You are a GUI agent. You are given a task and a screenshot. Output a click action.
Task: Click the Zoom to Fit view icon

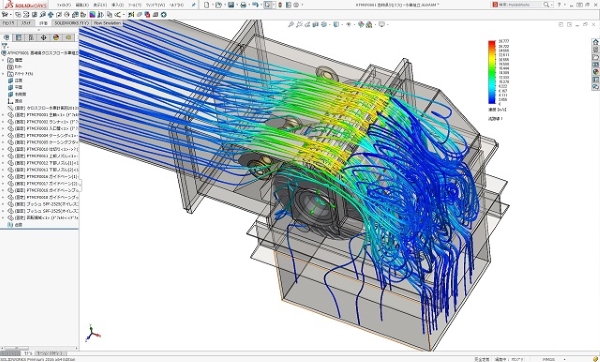(x=291, y=24)
